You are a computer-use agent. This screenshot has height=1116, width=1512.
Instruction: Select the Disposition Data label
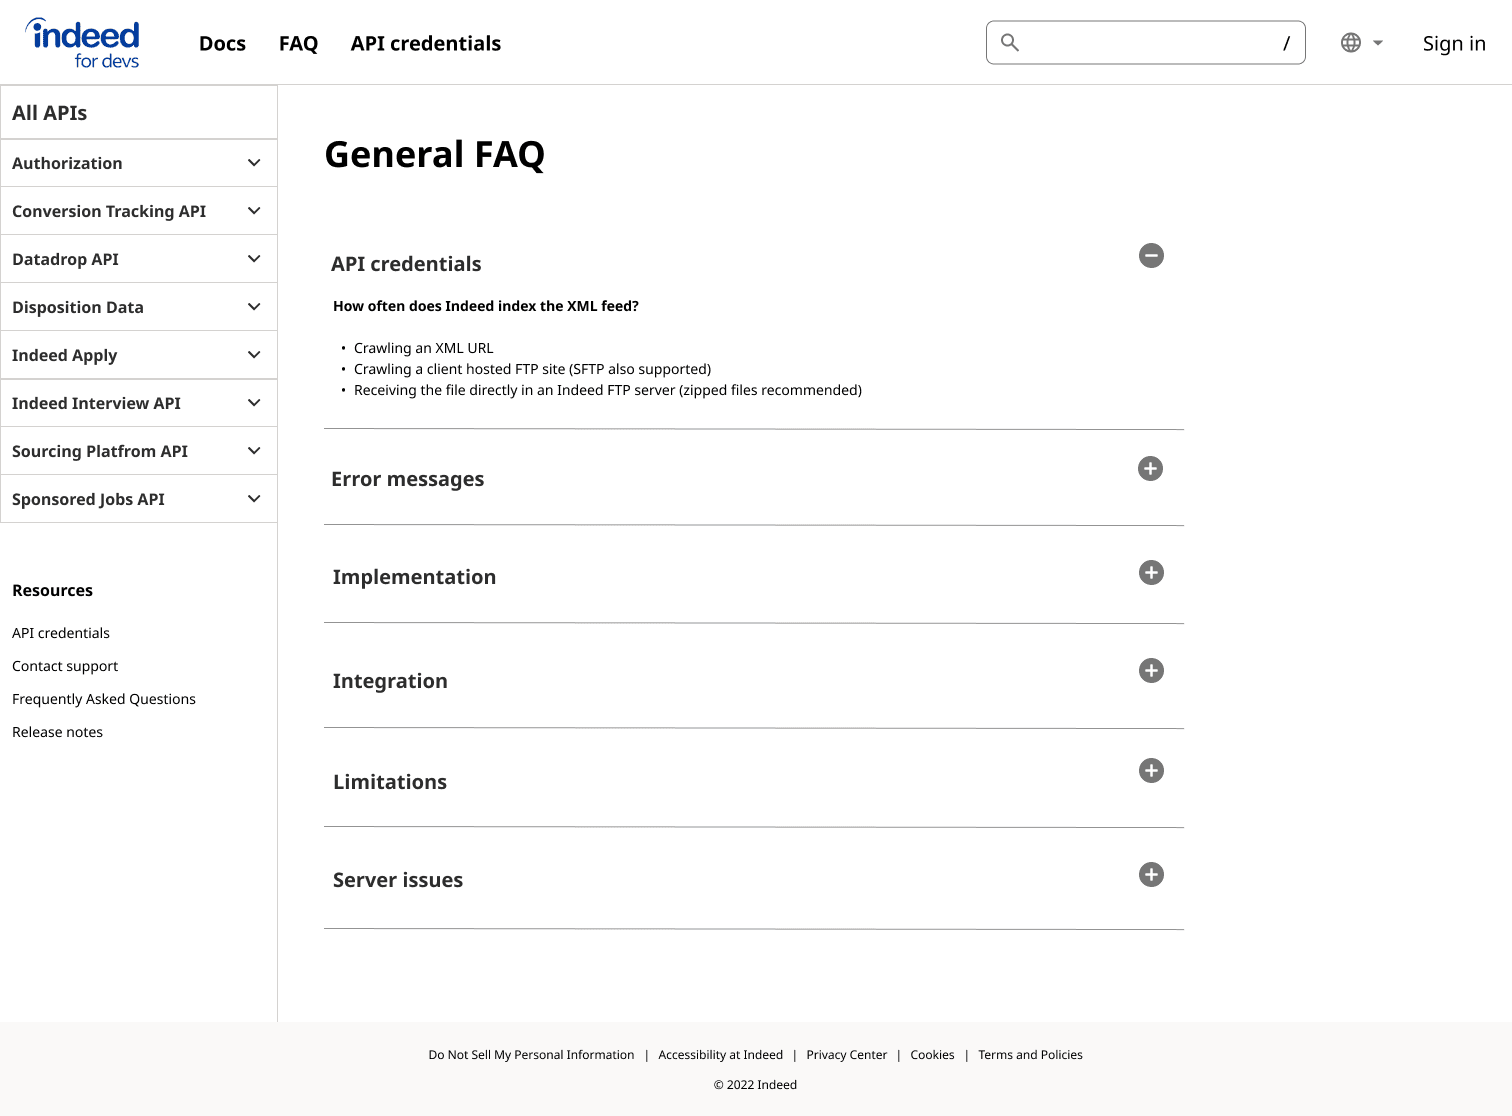coord(78,307)
